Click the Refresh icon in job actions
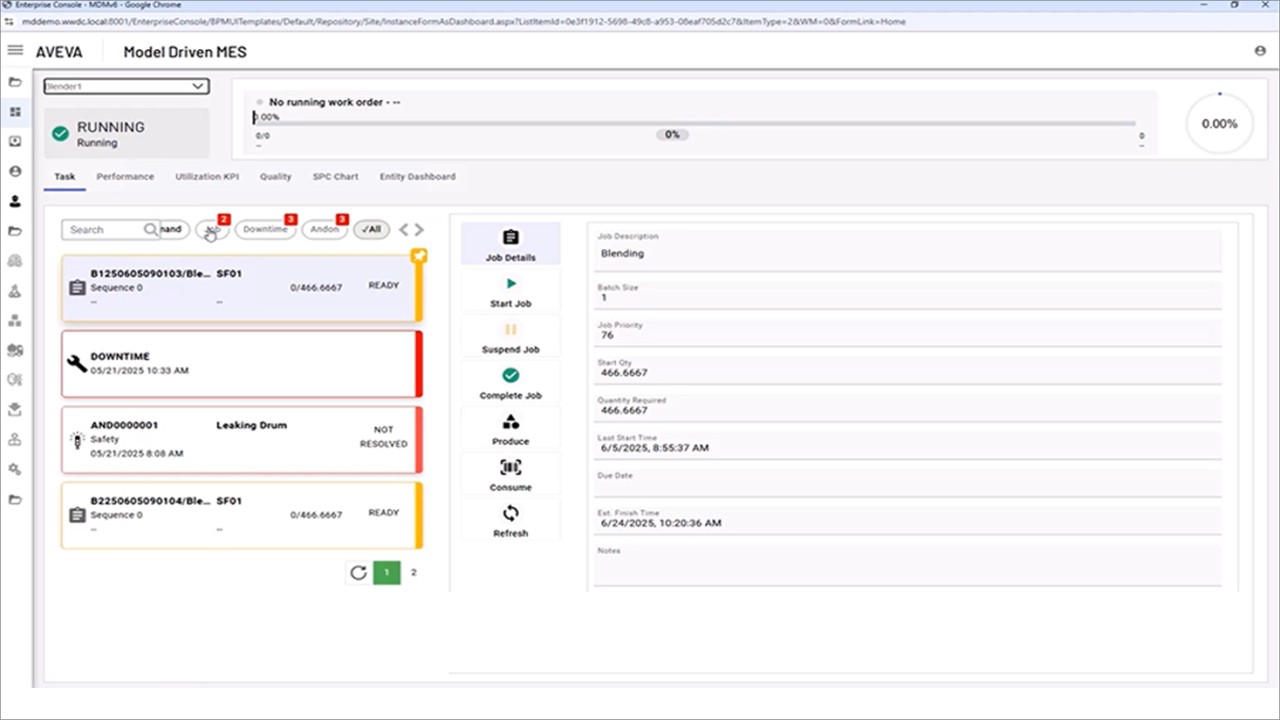The width and height of the screenshot is (1280, 720). point(511,514)
